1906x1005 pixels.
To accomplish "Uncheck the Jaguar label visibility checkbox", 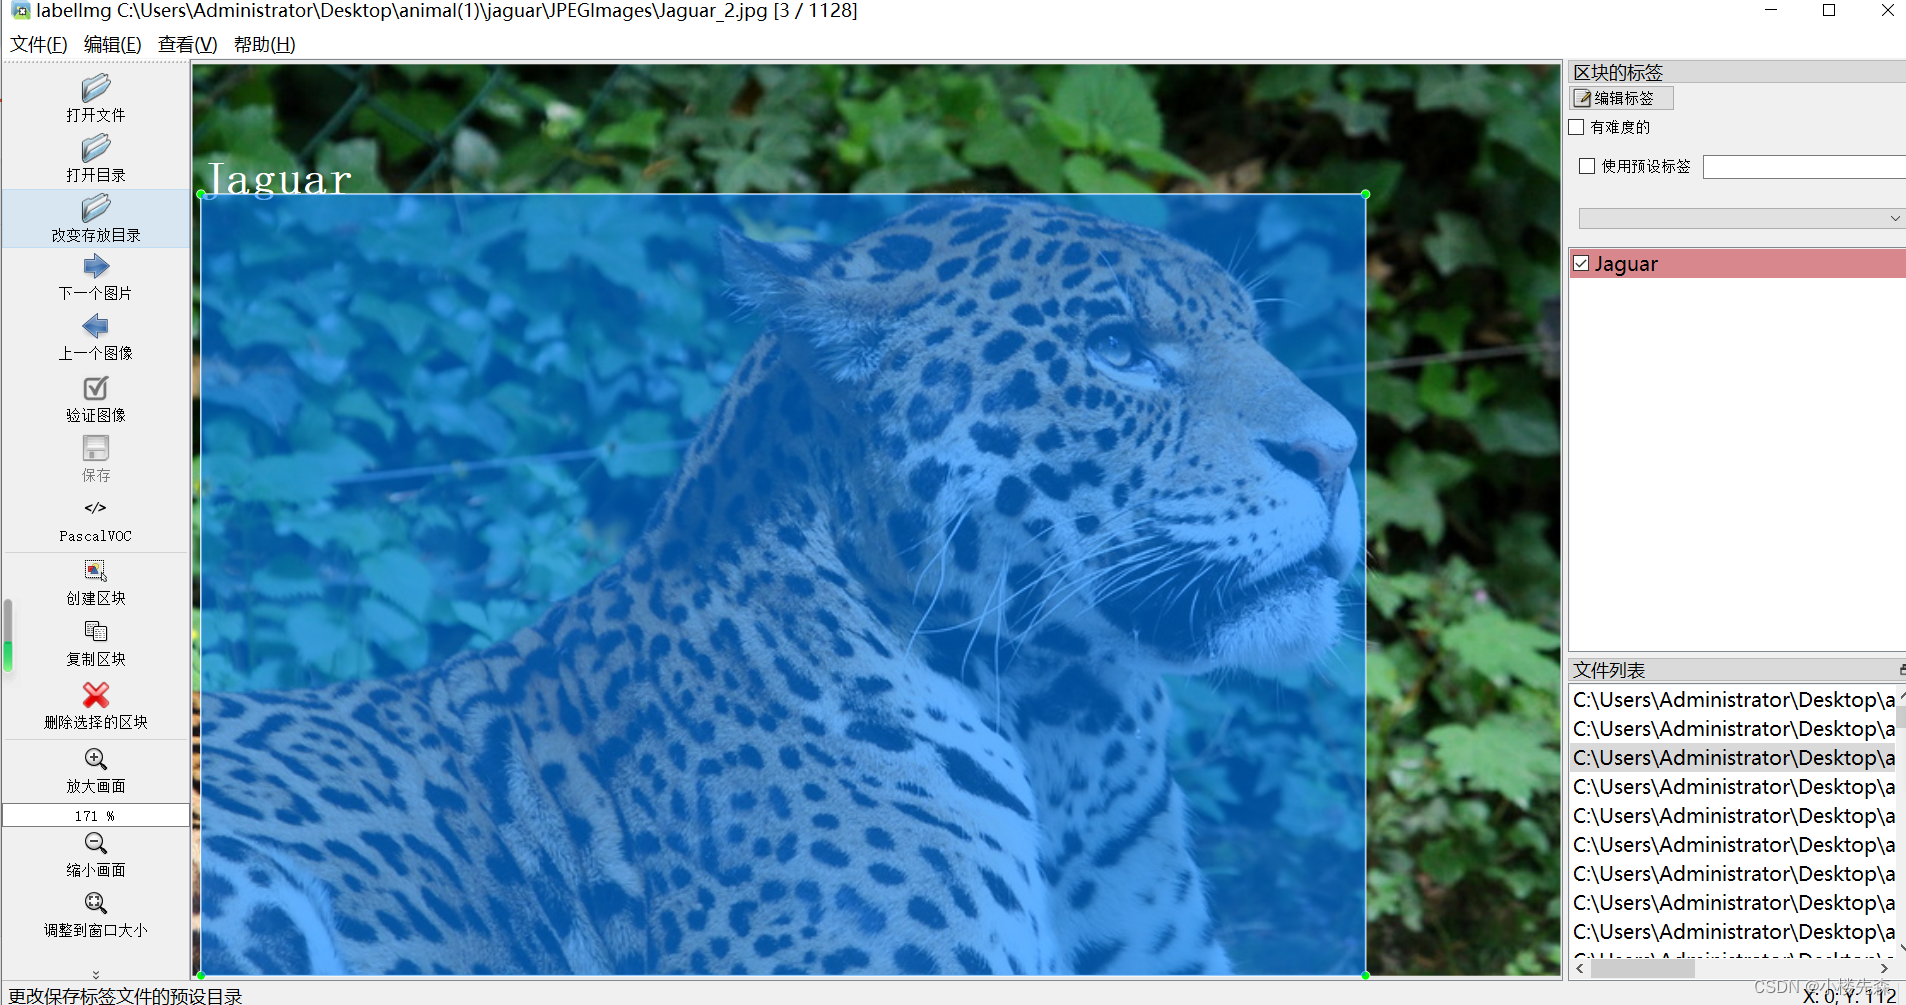I will click(1582, 264).
